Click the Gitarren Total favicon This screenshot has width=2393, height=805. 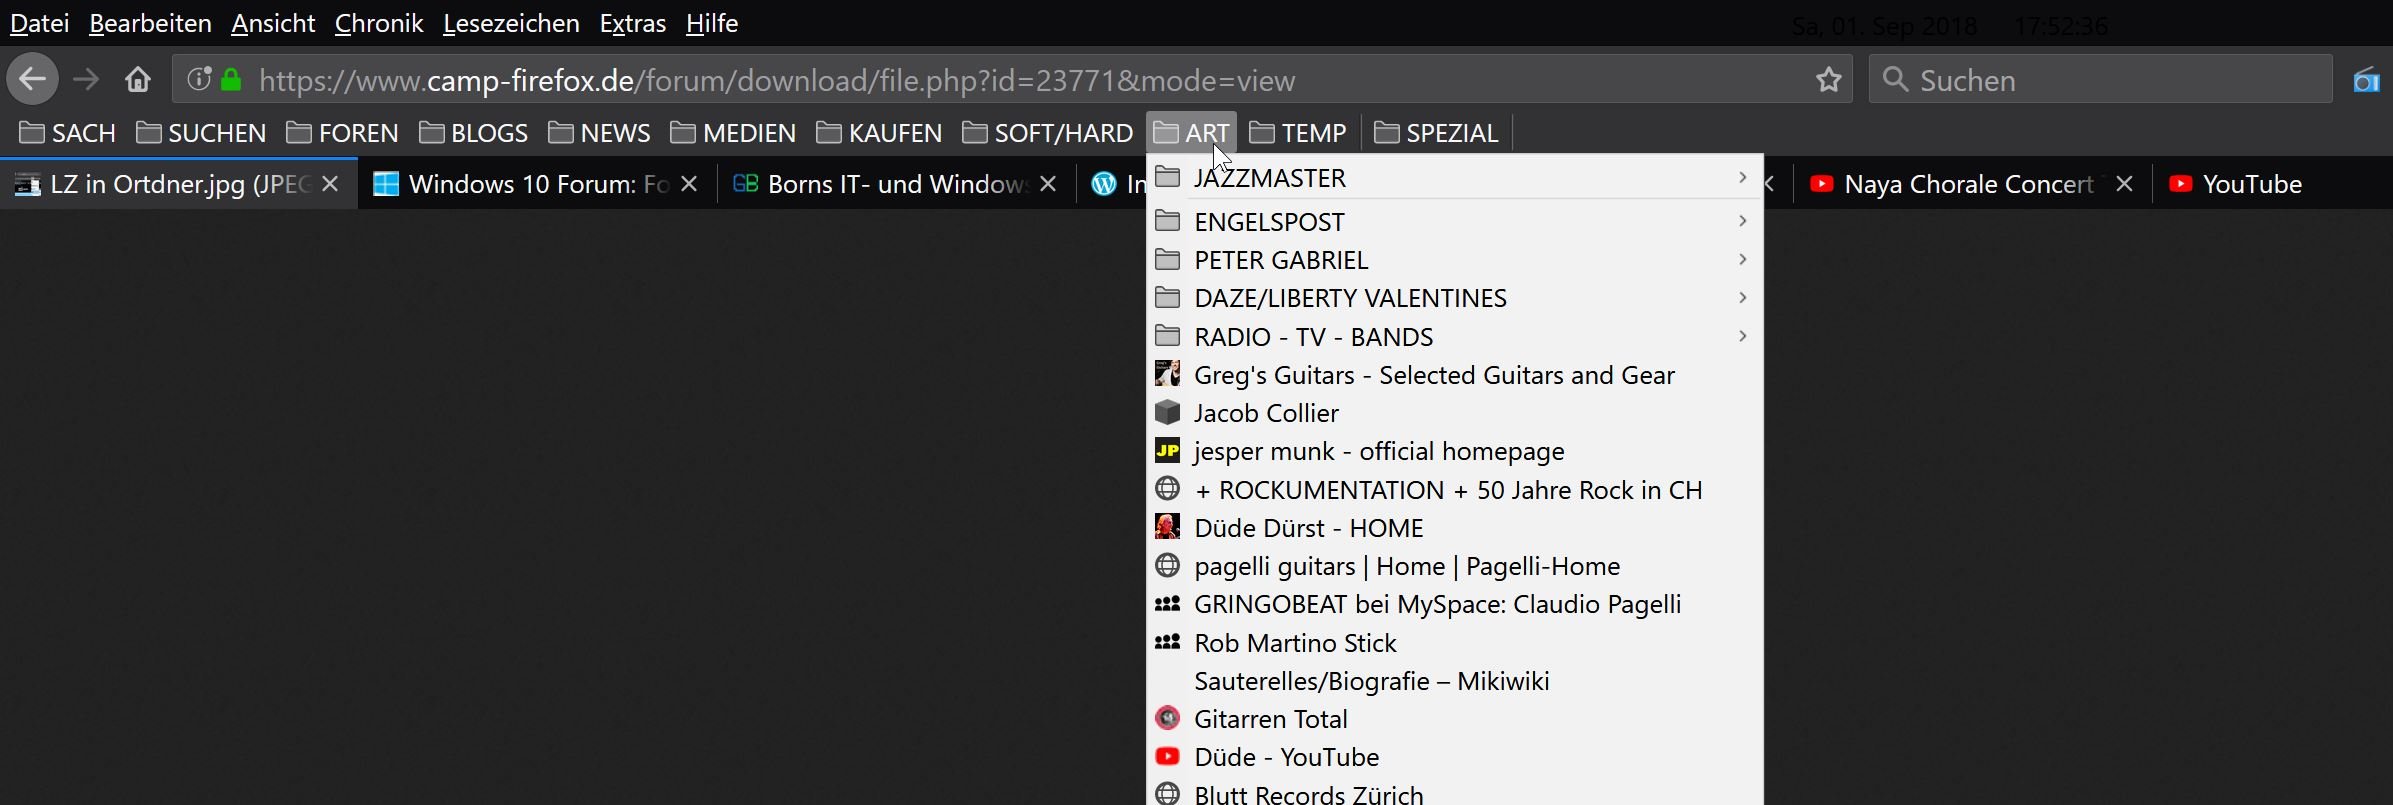(1167, 718)
